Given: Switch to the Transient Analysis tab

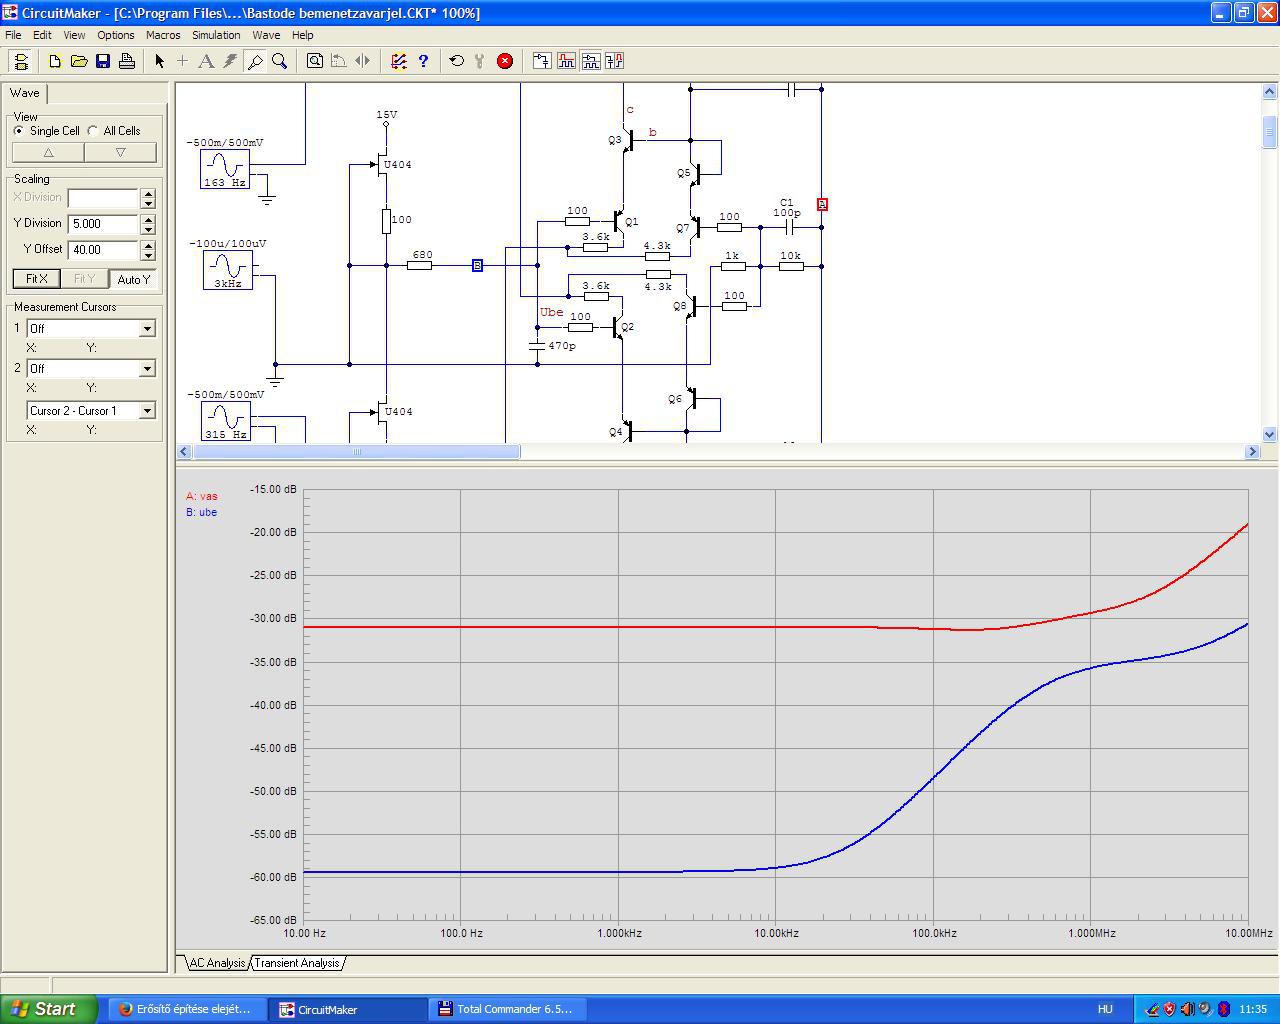Looking at the screenshot, I should pos(297,963).
